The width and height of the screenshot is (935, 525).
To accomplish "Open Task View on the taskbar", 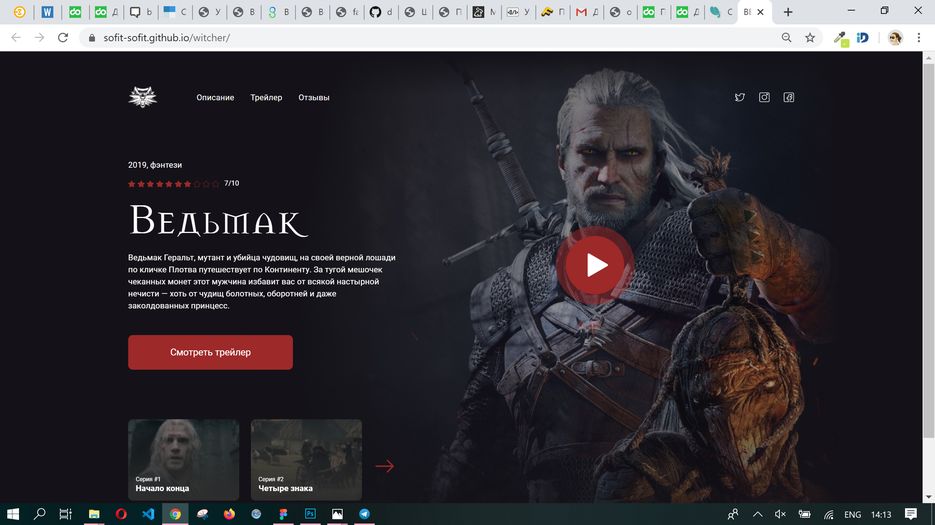I will [x=66, y=514].
